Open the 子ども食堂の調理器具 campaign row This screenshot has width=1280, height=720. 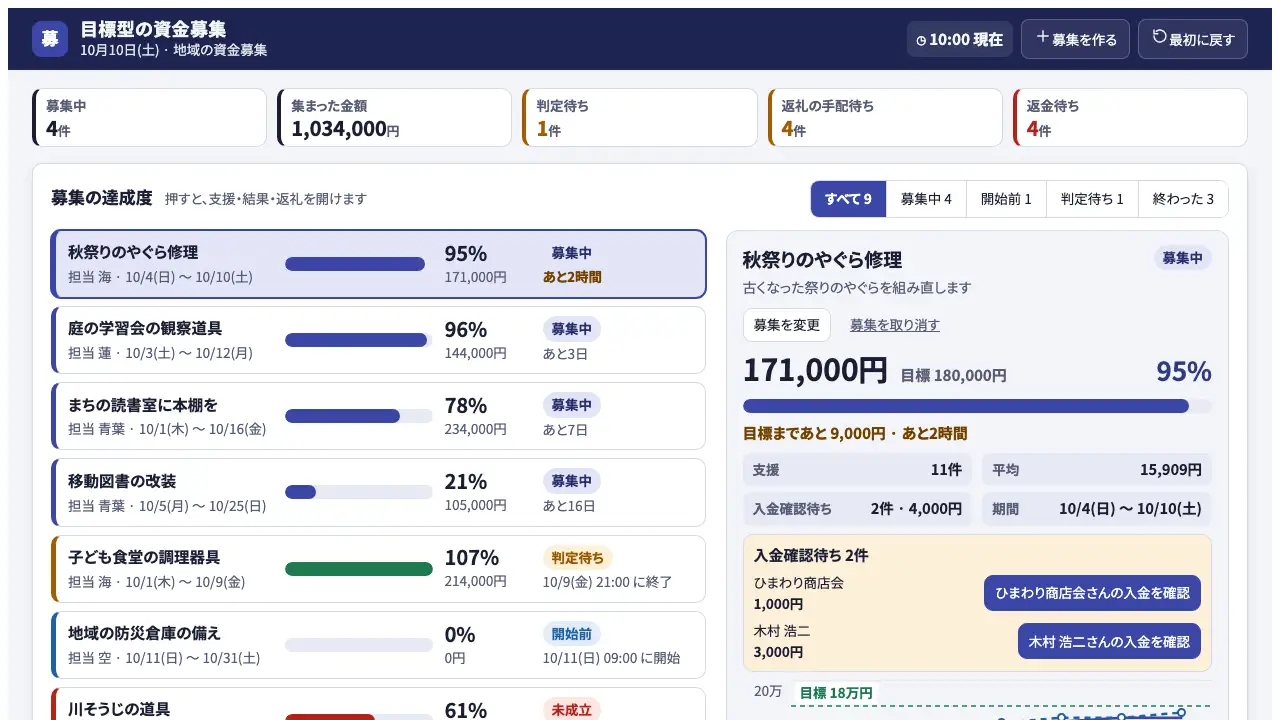[379, 568]
